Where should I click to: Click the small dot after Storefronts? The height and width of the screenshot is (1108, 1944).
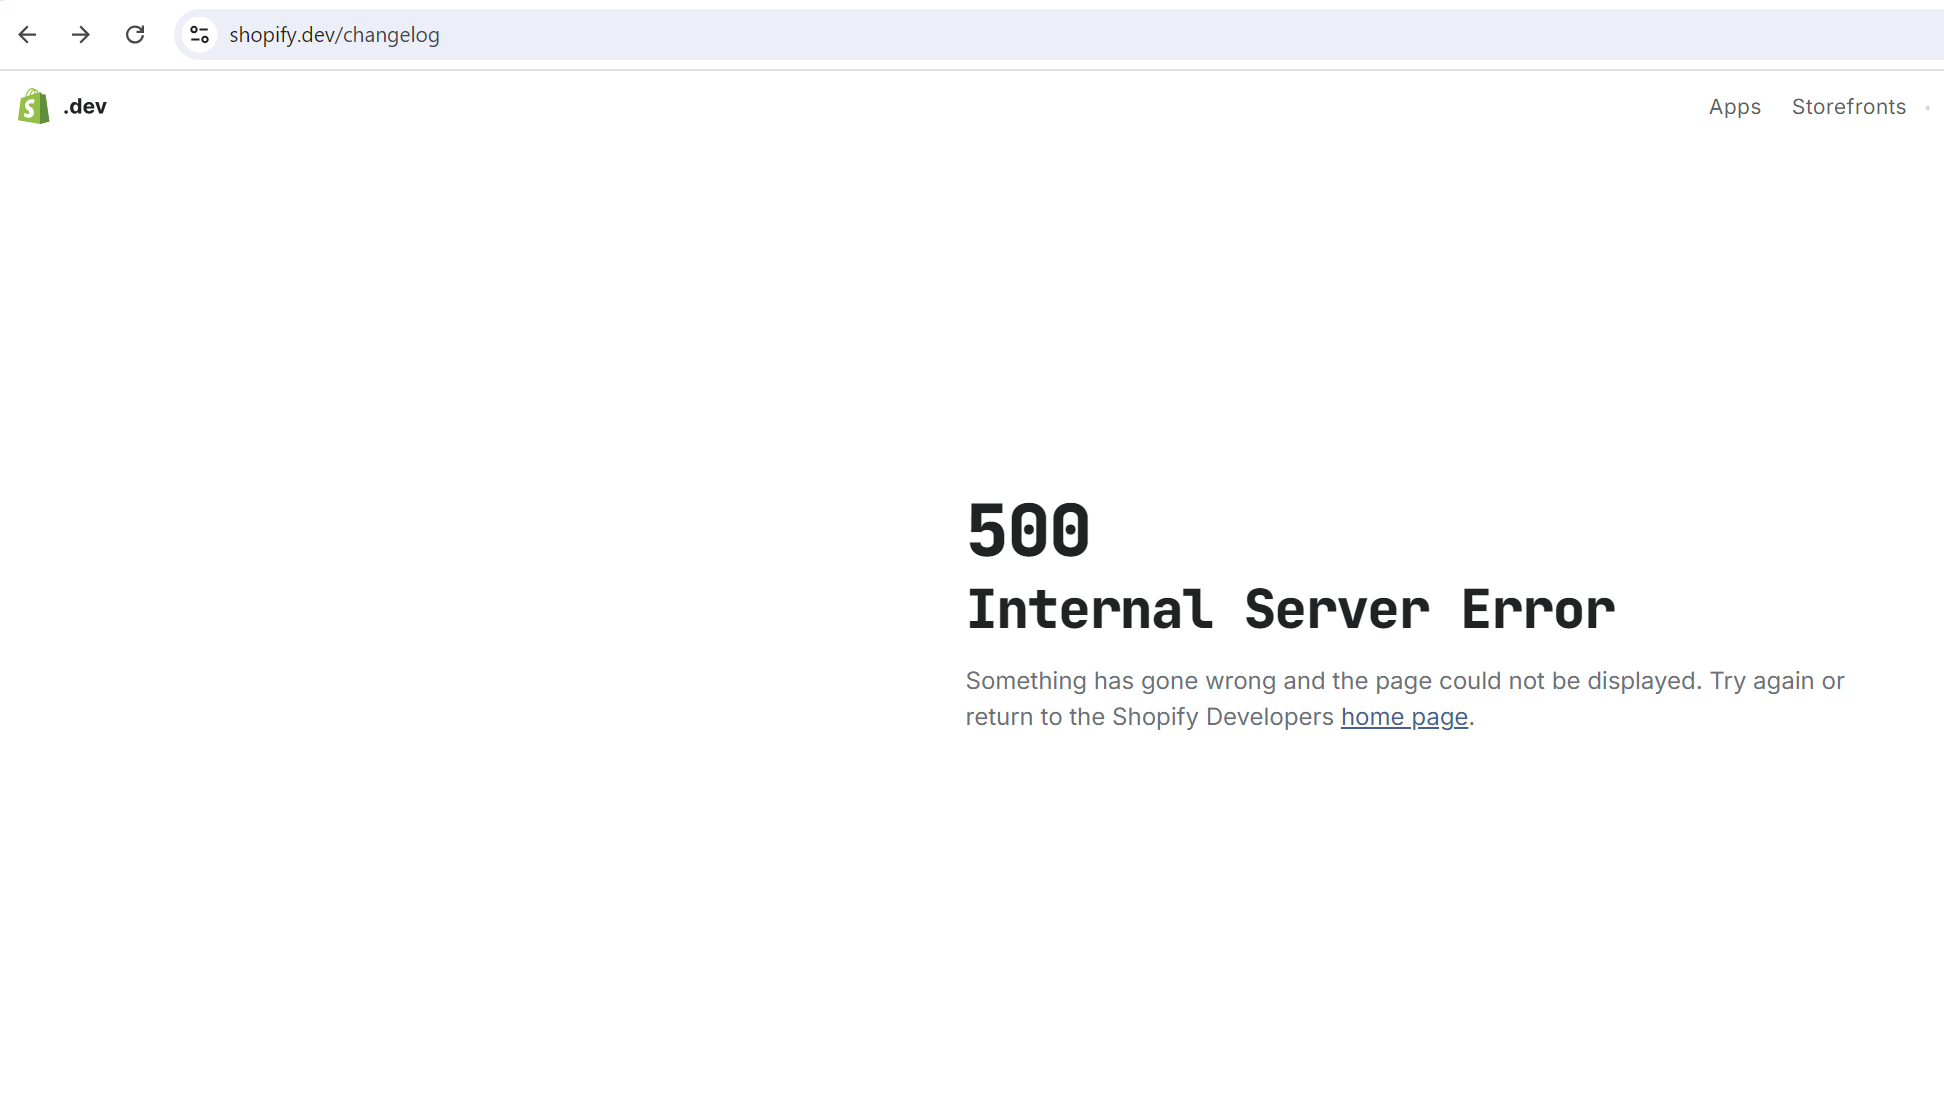click(x=1927, y=108)
